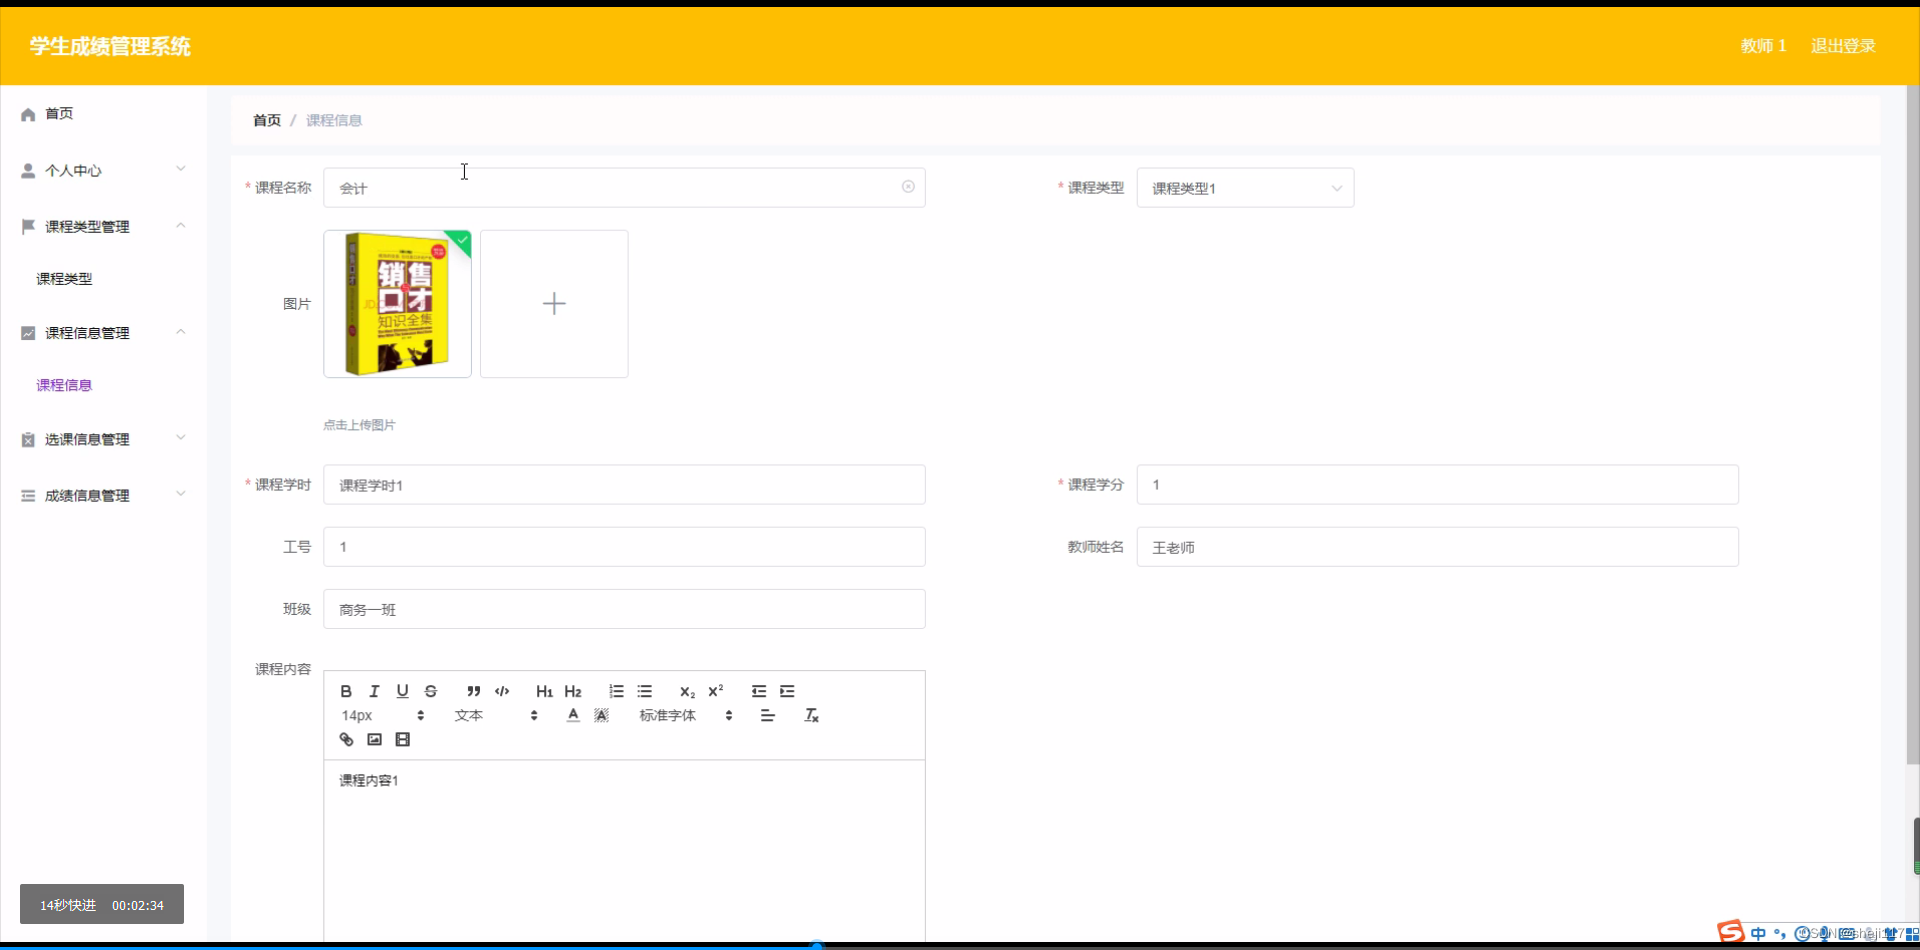Click 退出登录 to log out
This screenshot has width=1920, height=950.
click(1843, 45)
